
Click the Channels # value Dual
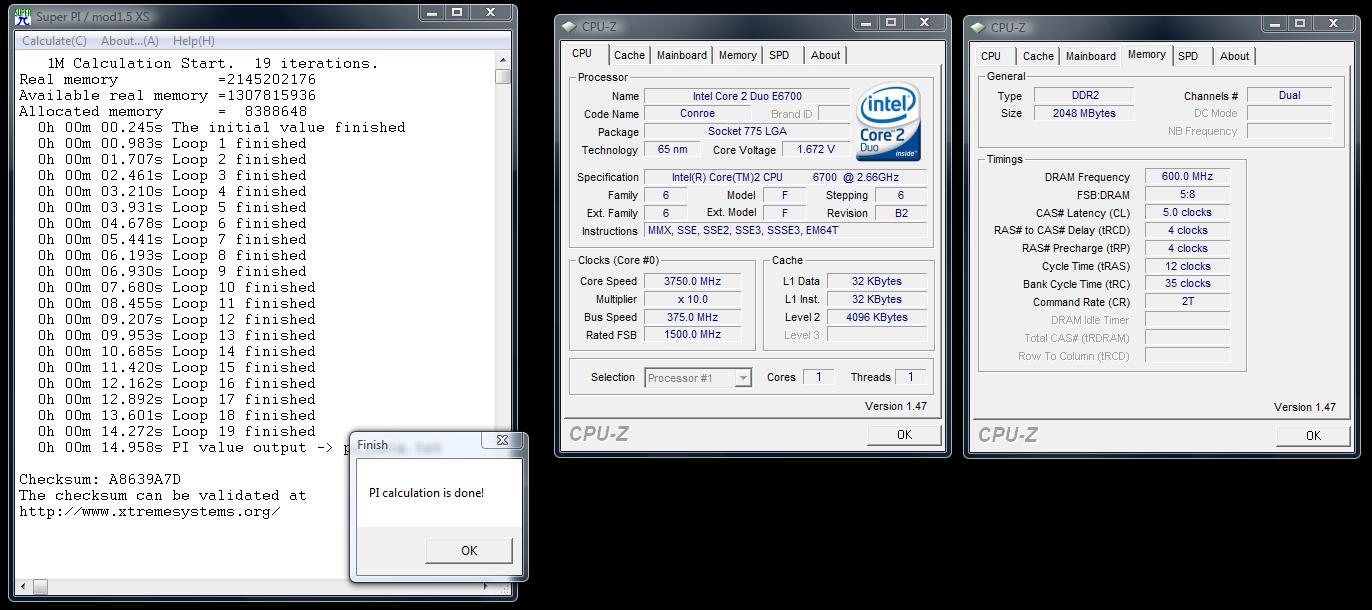[x=1290, y=95]
